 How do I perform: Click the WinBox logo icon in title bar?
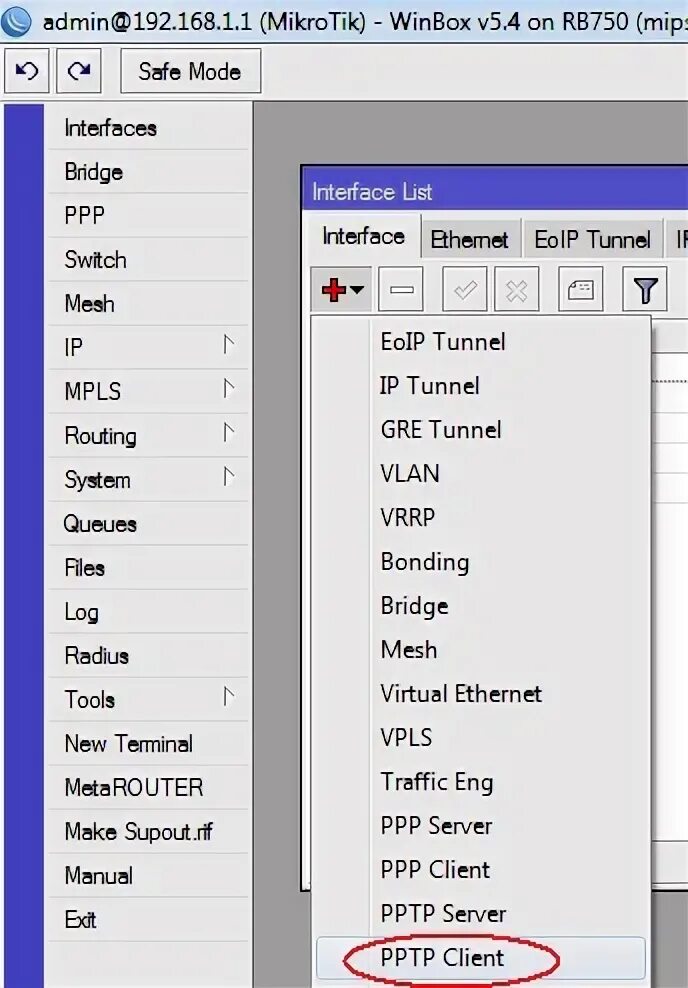tap(17, 21)
